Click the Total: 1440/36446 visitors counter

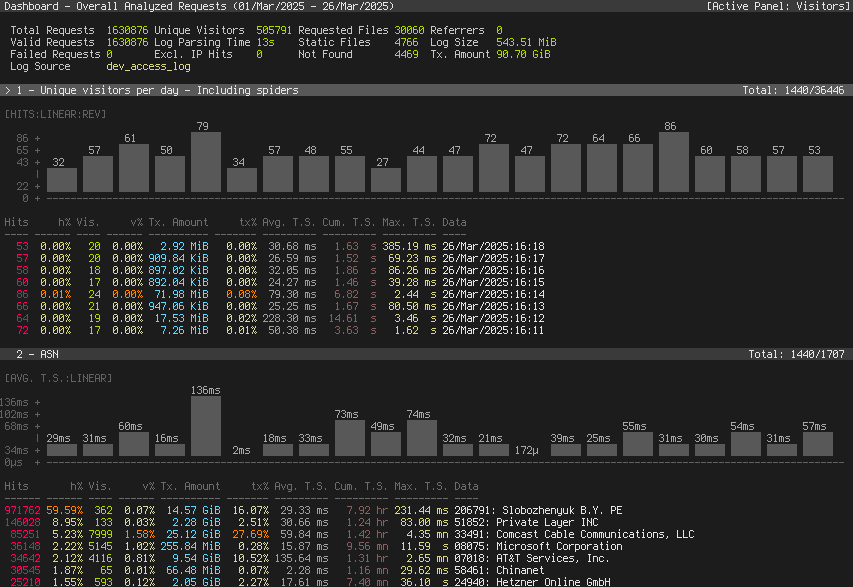(793, 90)
